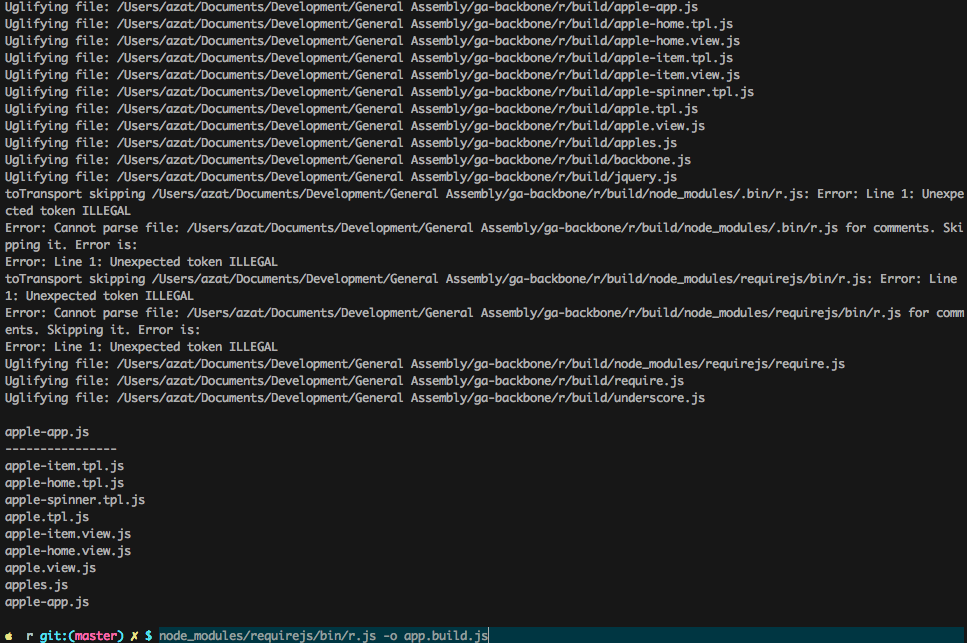Select apple.view.js in the module list
The image size is (967, 643).
[x=49, y=567]
